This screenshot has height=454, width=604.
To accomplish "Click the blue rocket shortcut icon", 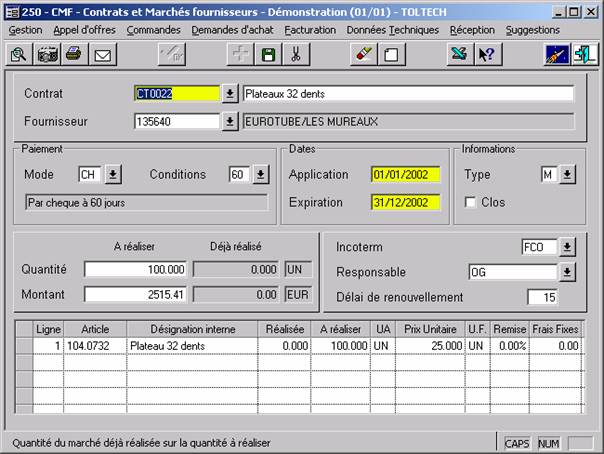I will [x=557, y=54].
